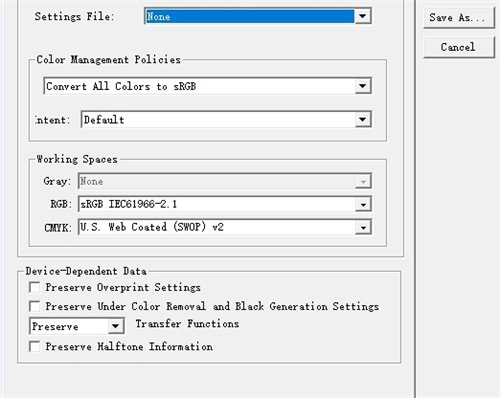Expand the color management policy arrow
The width and height of the screenshot is (500, 398).
(x=363, y=86)
